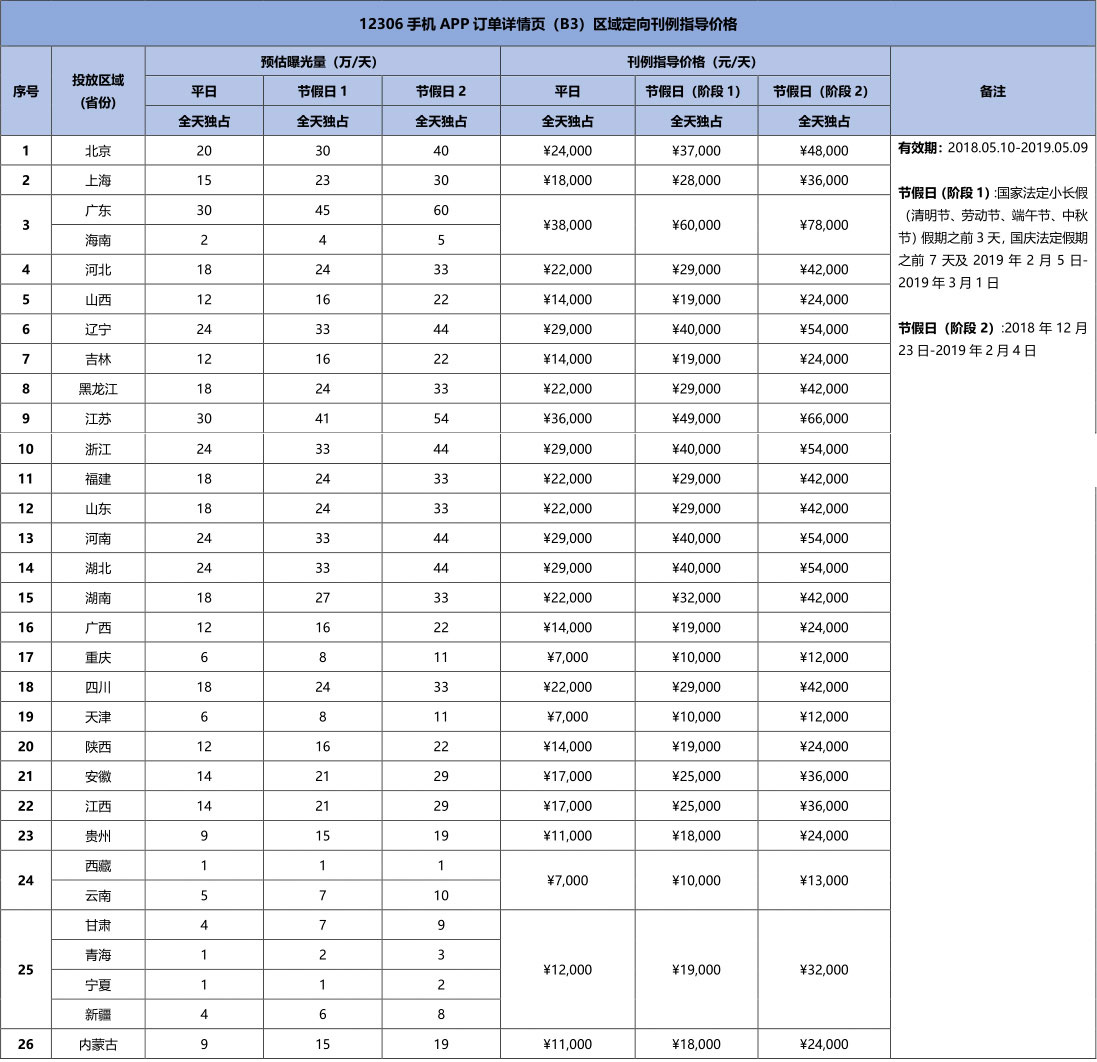Select the 甘肃 region cell
Screen dimensions: 1097x1062
pyautogui.click(x=98, y=925)
